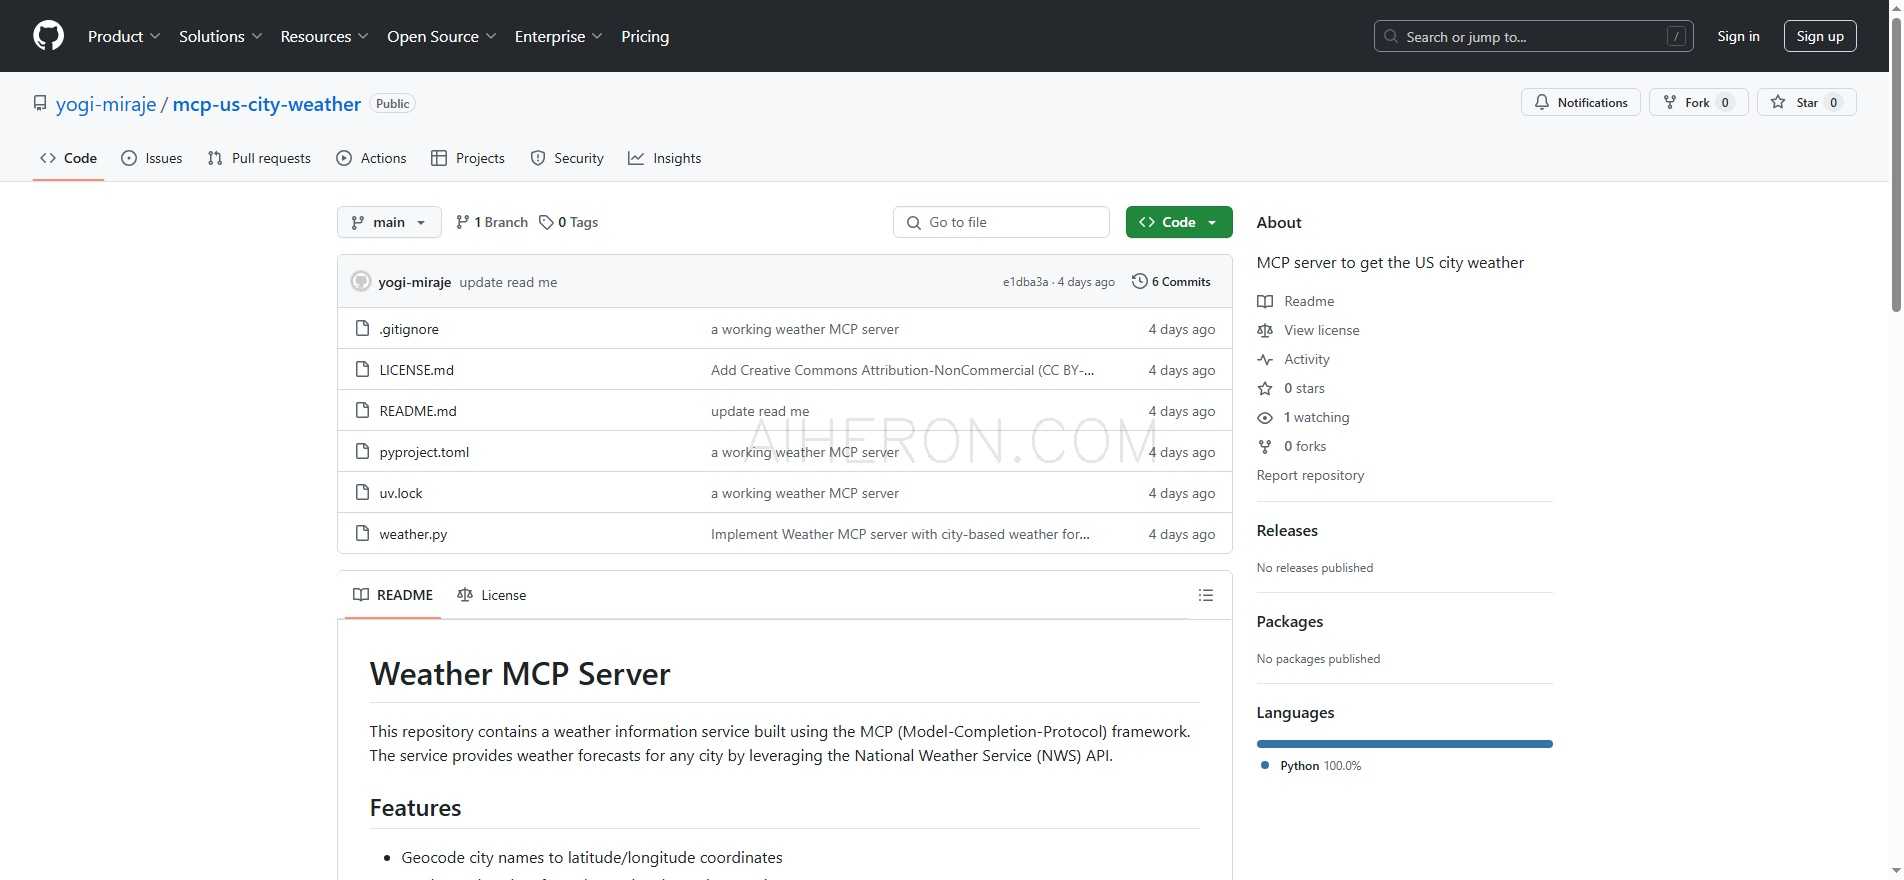
Task: Click the Notifications bell icon
Action: coord(1542,102)
